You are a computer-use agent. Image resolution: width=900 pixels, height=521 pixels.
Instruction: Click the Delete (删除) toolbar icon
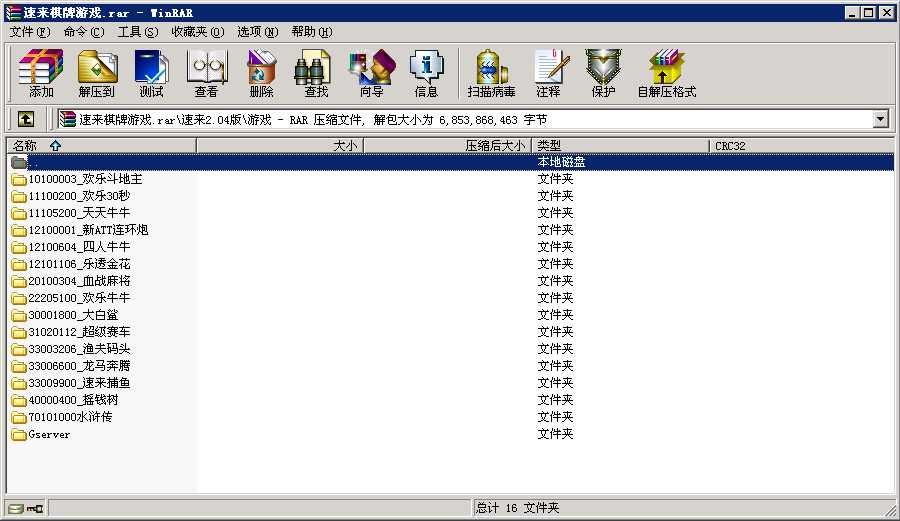(261, 73)
